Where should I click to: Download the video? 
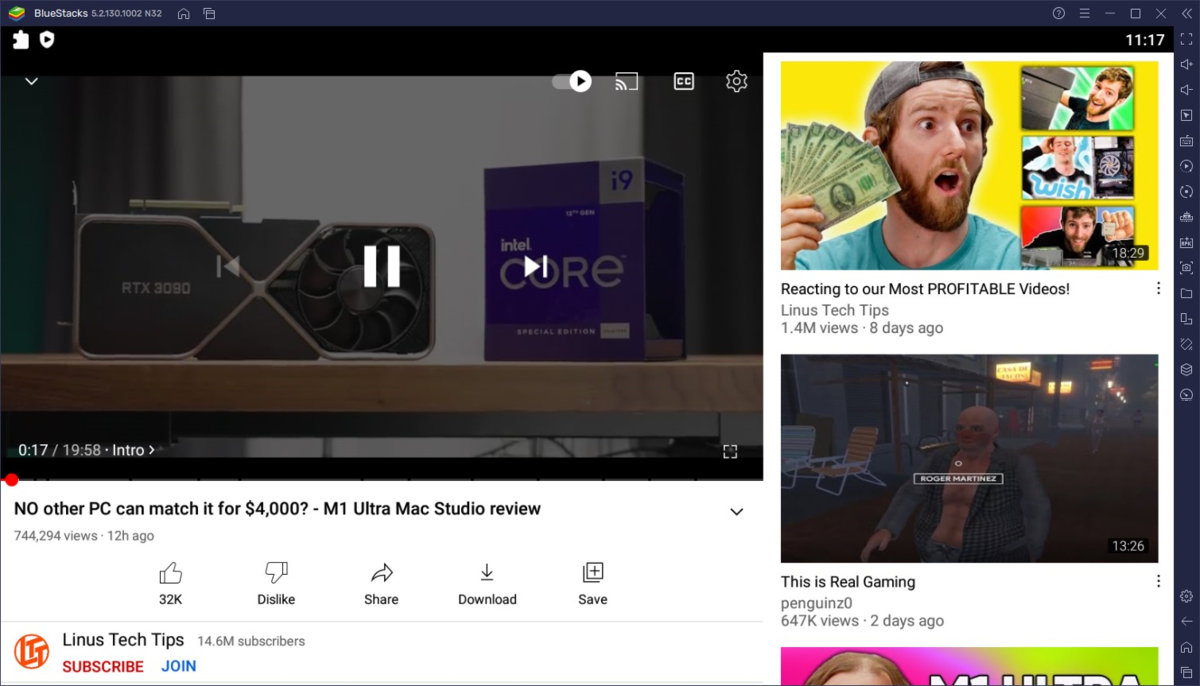(487, 584)
